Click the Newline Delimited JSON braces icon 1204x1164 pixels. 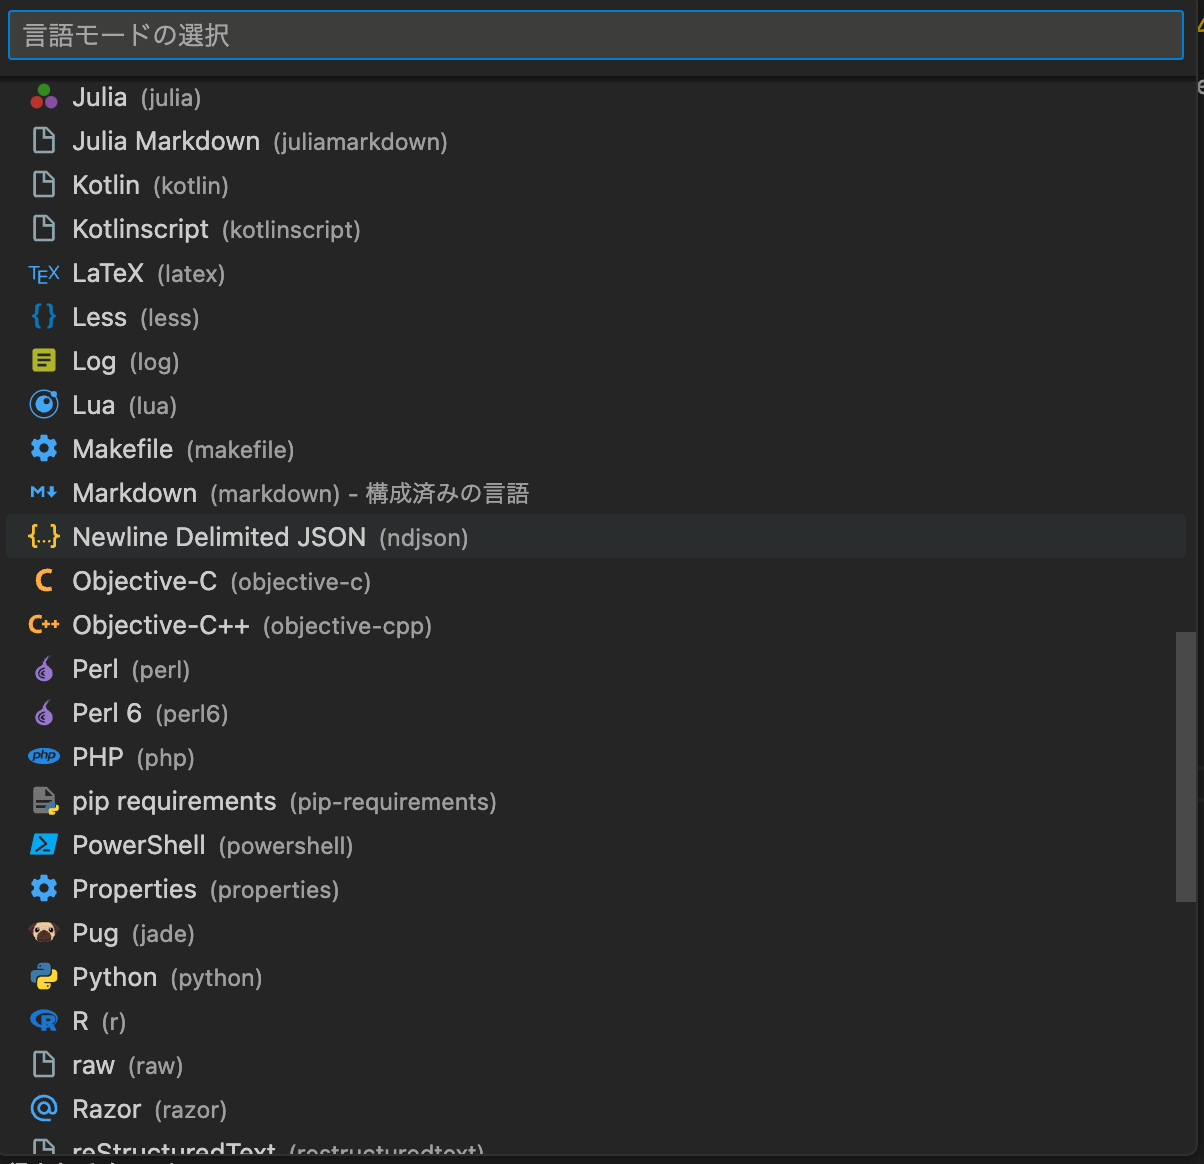(44, 537)
